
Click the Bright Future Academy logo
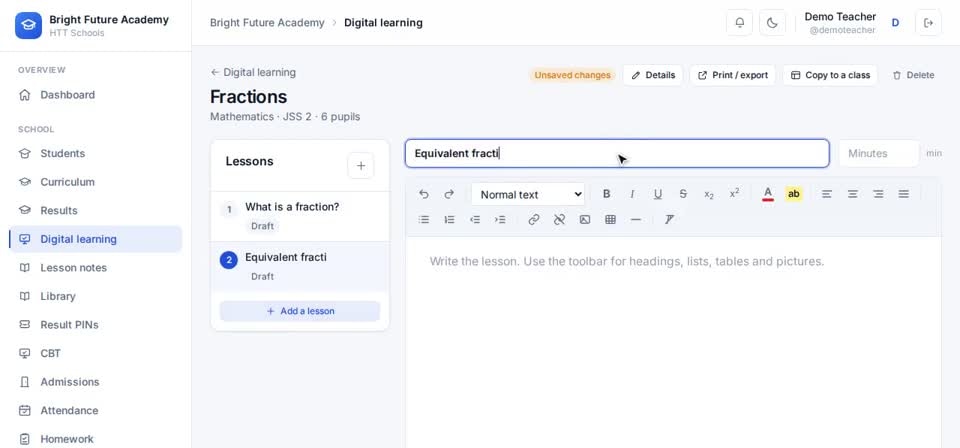point(28,25)
